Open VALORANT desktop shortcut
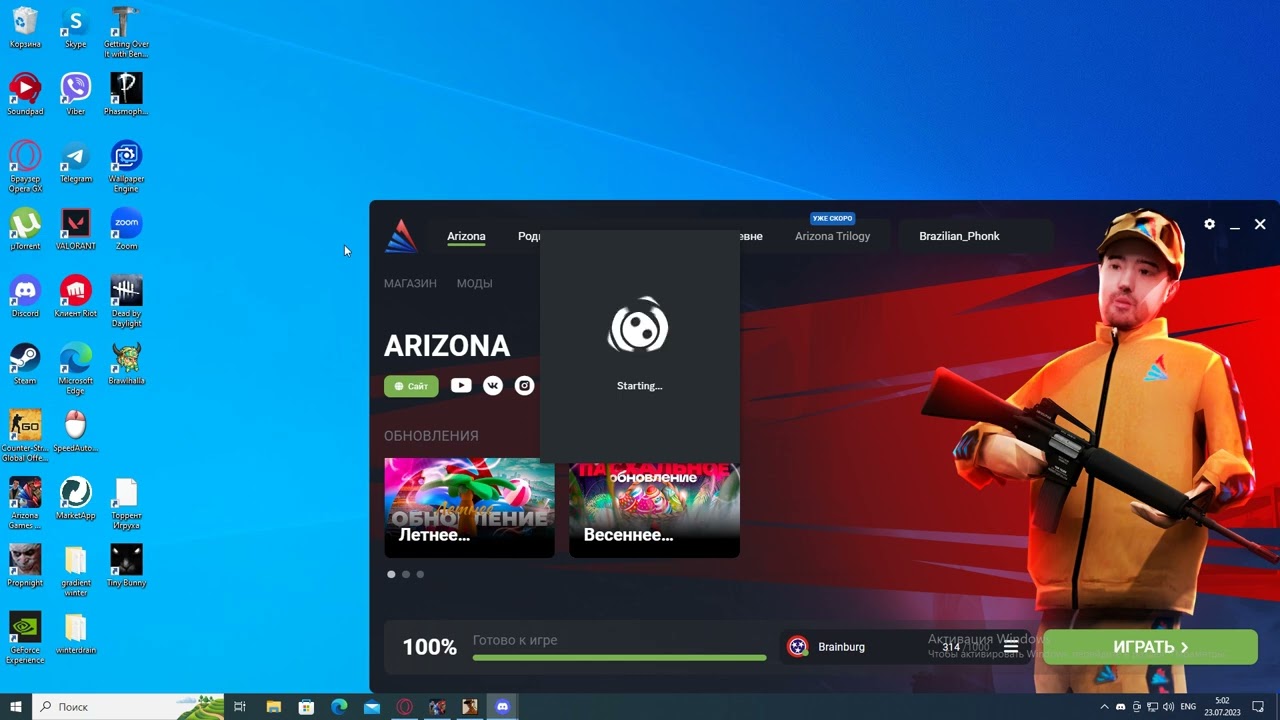1280x720 pixels. pos(75,229)
